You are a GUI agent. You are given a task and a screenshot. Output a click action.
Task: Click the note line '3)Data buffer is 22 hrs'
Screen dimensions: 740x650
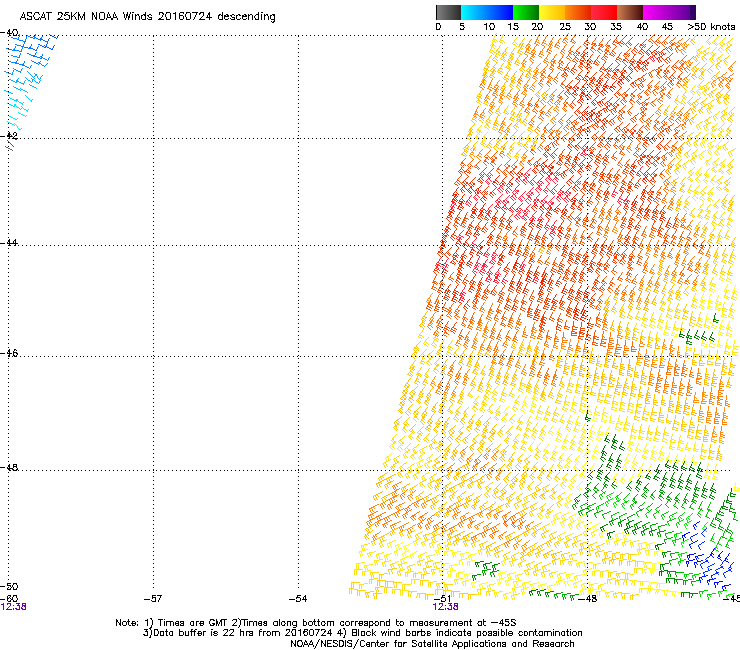[362, 633]
